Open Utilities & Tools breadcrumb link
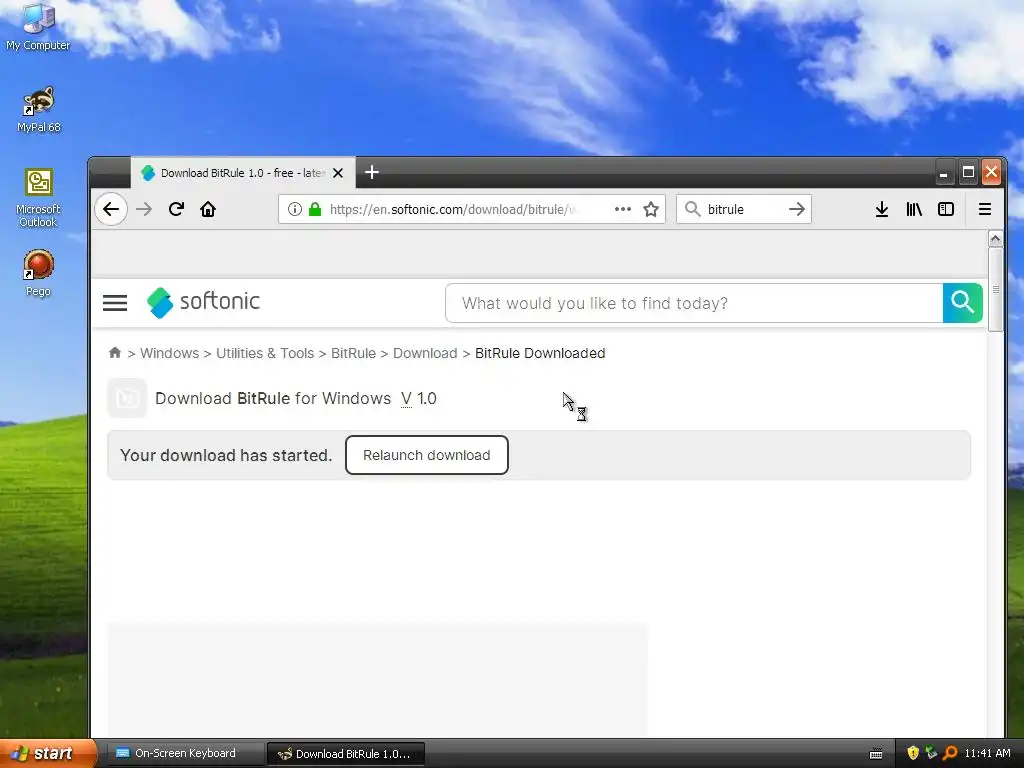This screenshot has height=768, width=1024. coord(264,353)
